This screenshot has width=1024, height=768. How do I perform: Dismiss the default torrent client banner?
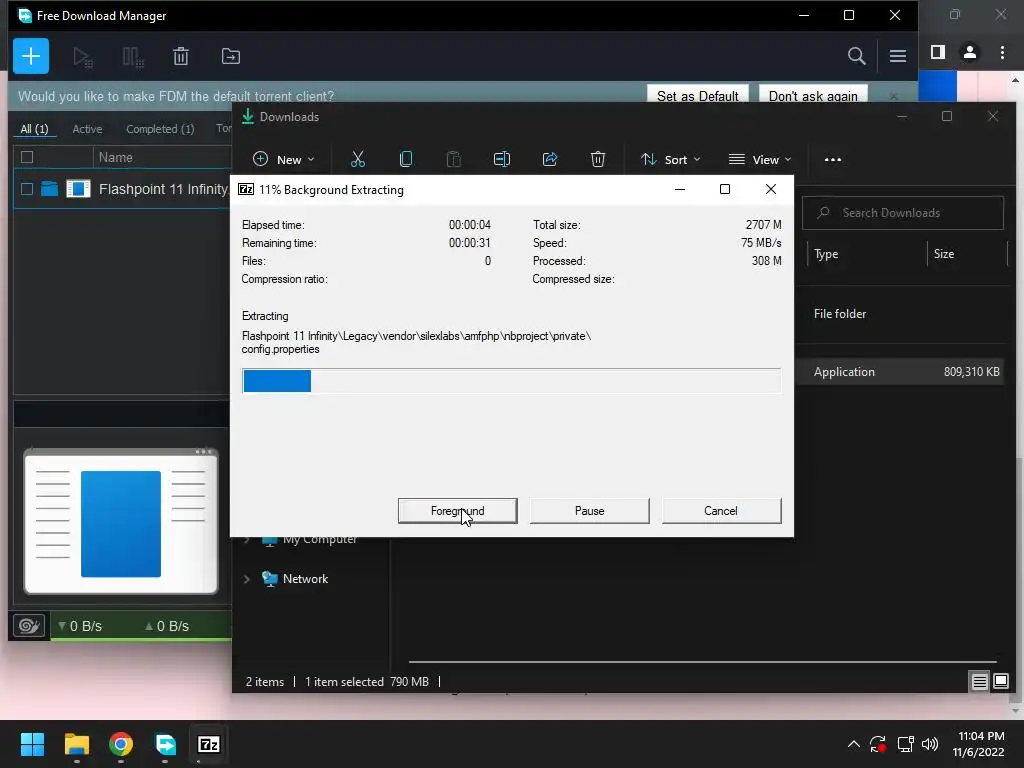click(x=893, y=97)
